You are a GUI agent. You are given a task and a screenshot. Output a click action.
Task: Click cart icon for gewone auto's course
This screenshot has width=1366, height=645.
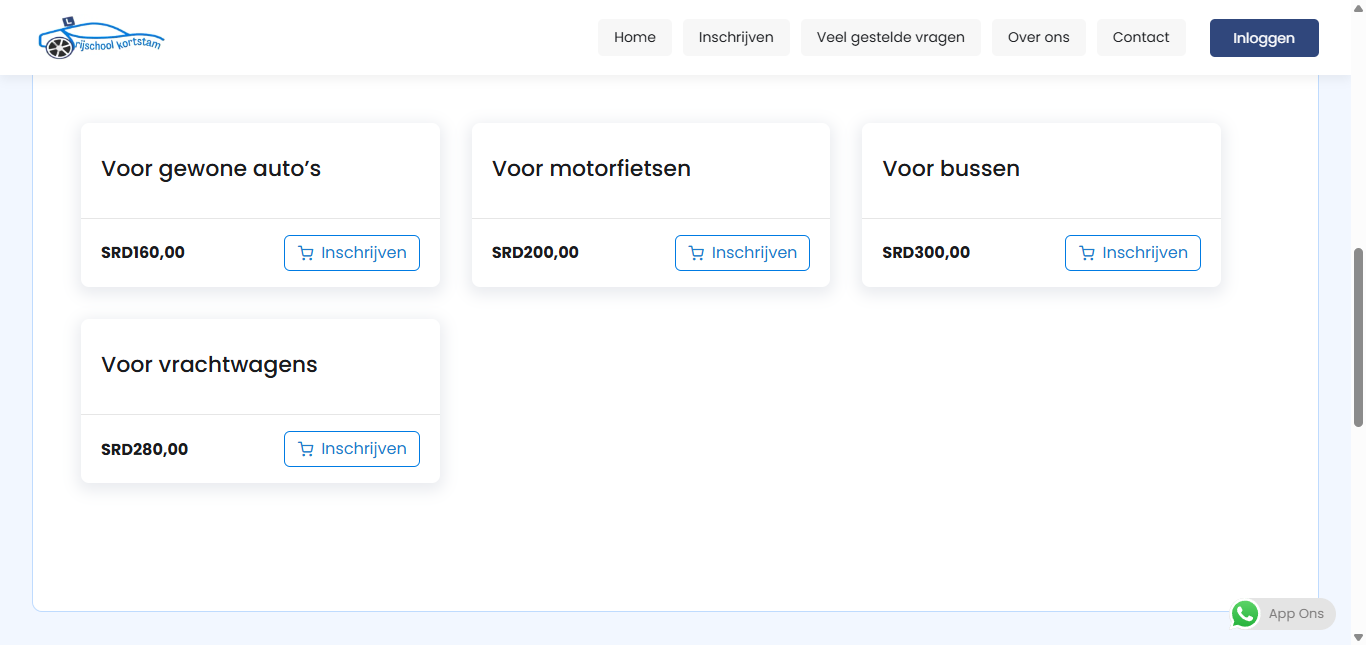(306, 253)
